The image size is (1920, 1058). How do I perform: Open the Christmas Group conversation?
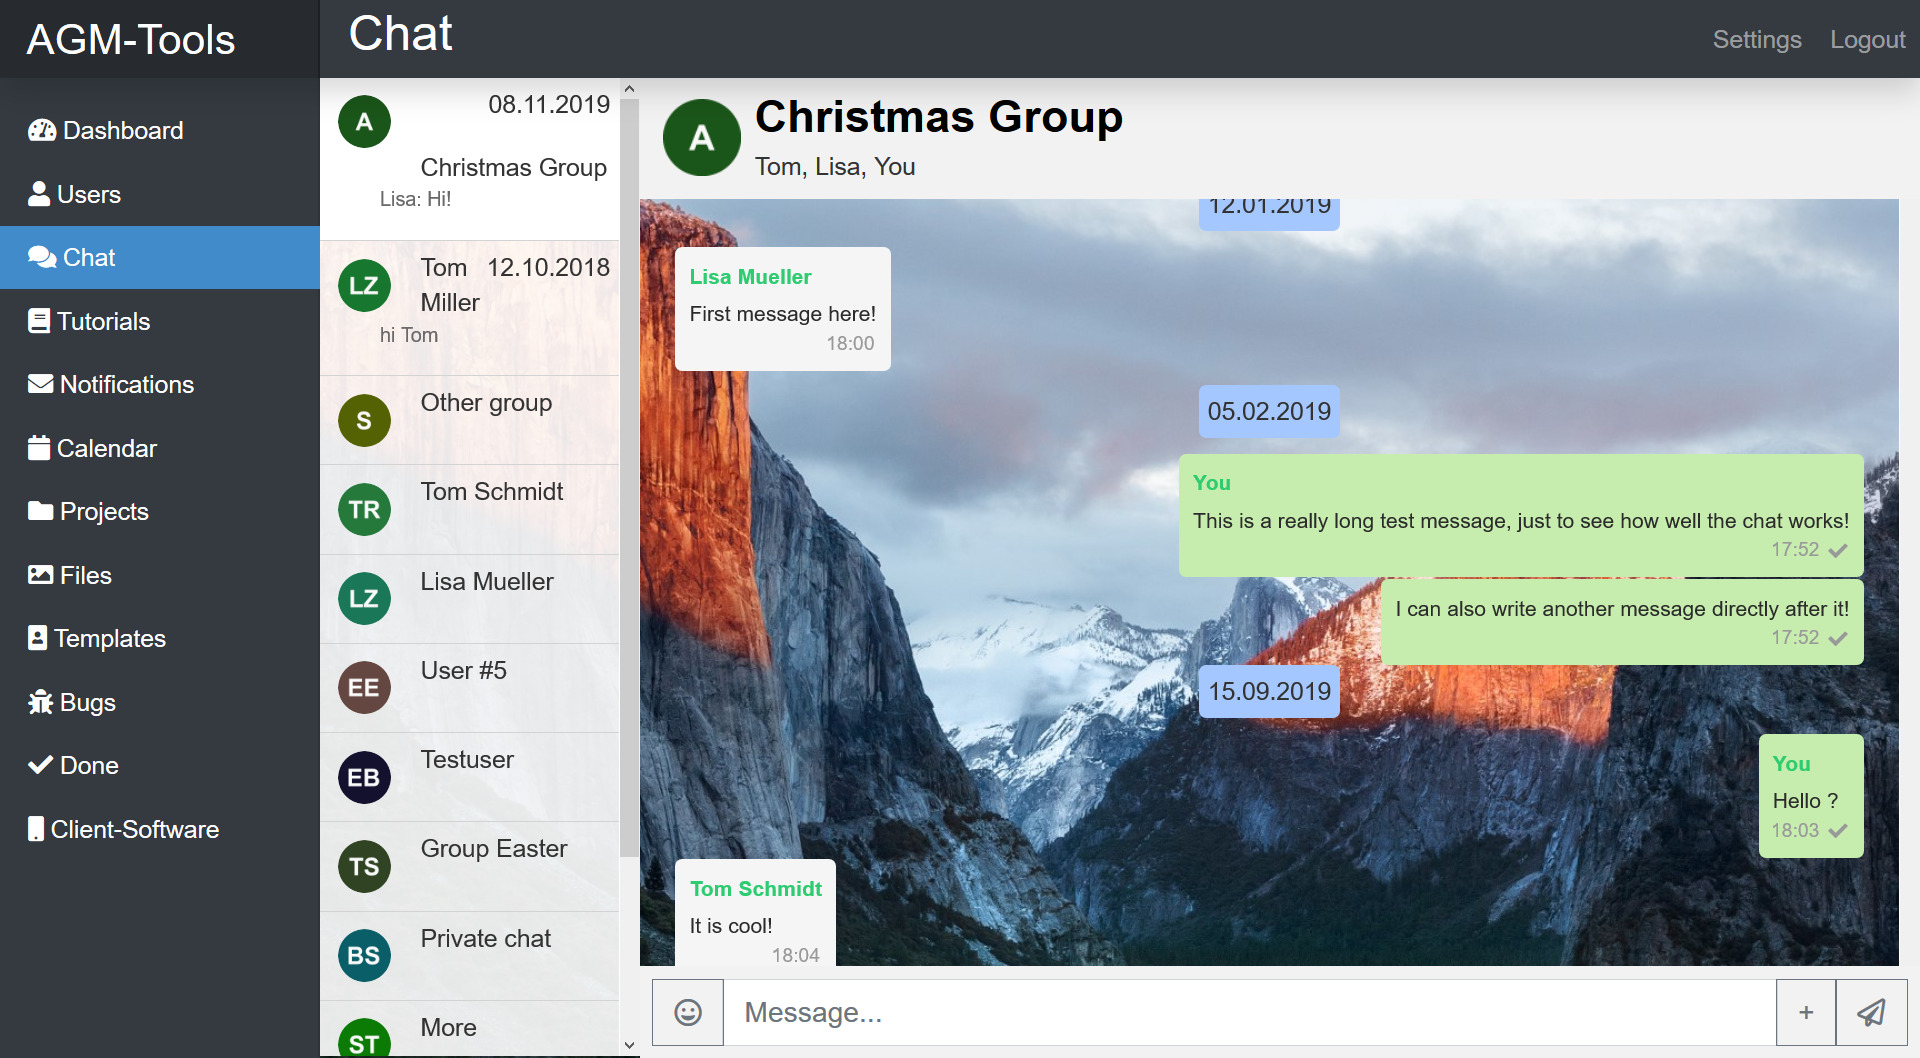[x=470, y=159]
